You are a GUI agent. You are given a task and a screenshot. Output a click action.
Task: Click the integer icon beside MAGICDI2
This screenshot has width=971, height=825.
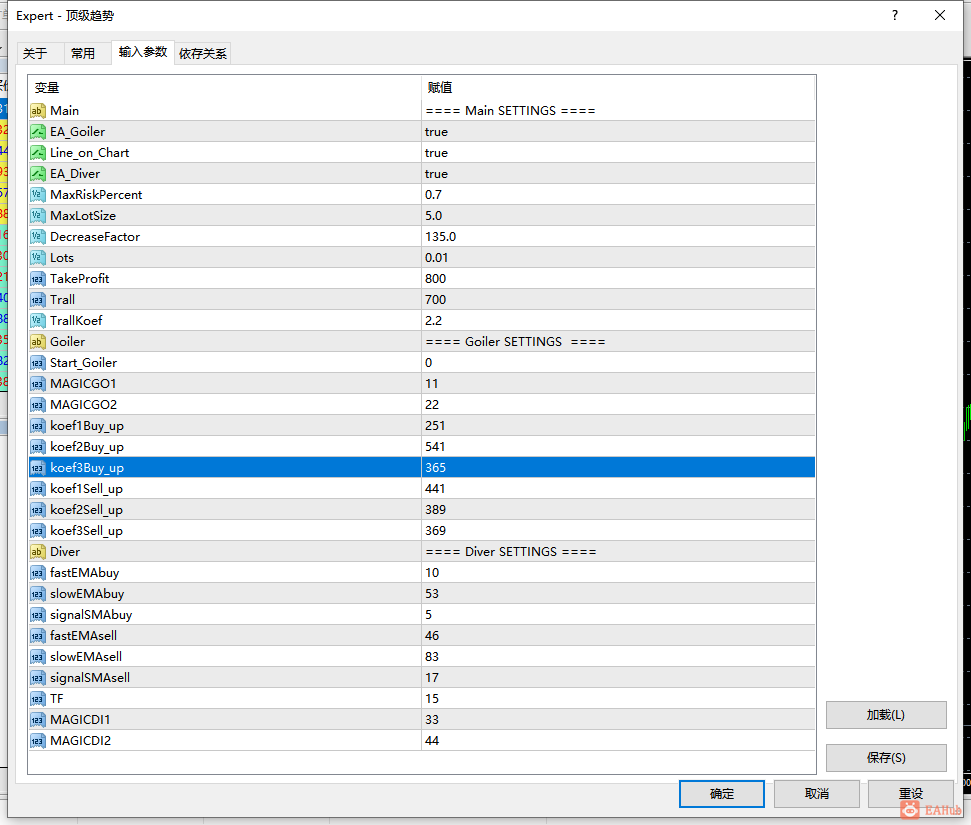click(38, 741)
